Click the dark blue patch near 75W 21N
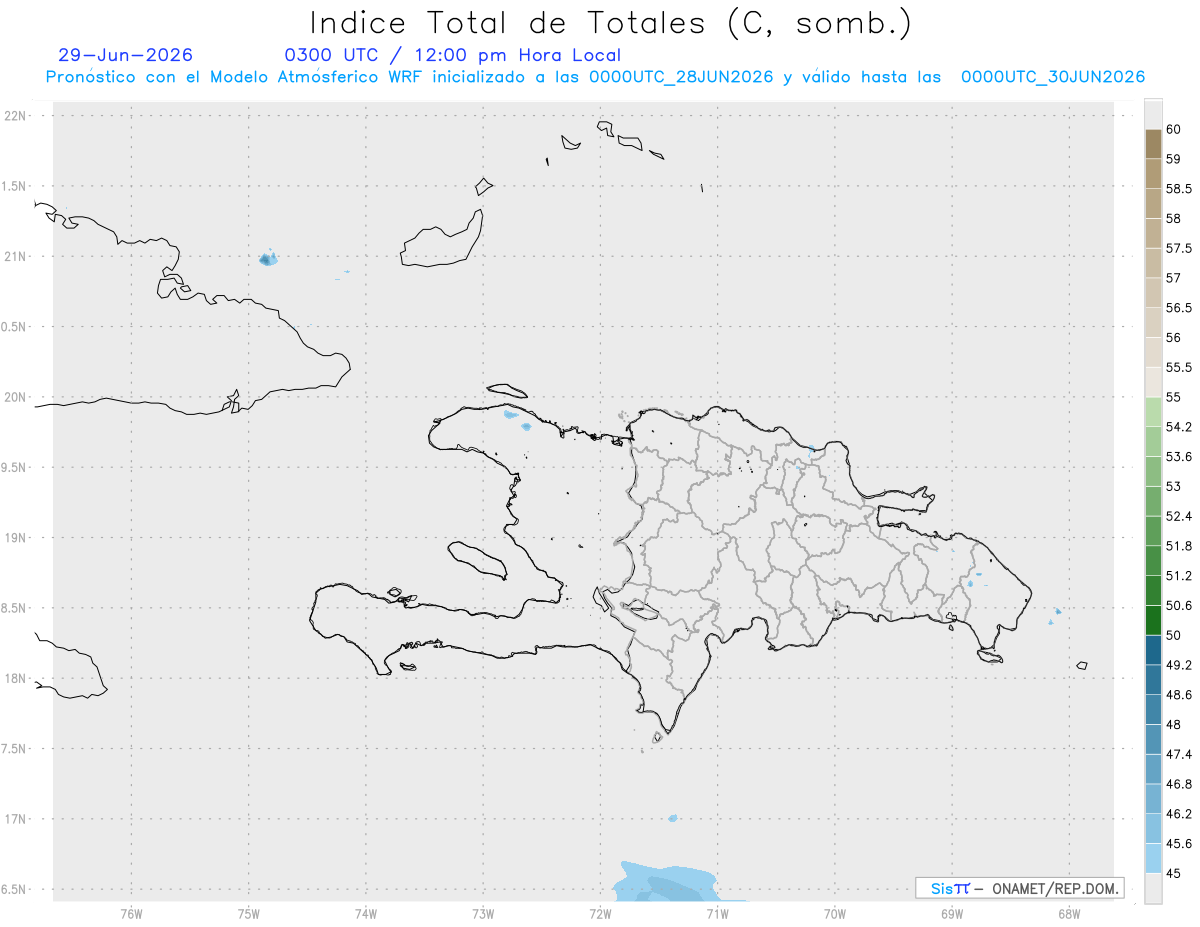 click(267, 260)
